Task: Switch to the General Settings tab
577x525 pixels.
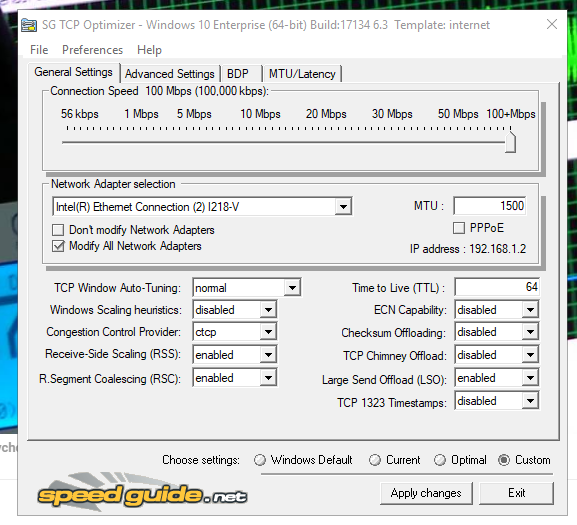Action: pyautogui.click(x=74, y=72)
